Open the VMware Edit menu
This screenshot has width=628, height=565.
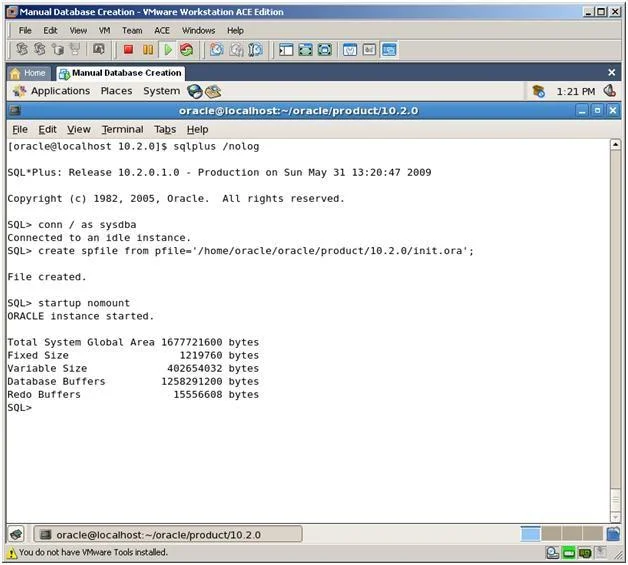(x=50, y=30)
